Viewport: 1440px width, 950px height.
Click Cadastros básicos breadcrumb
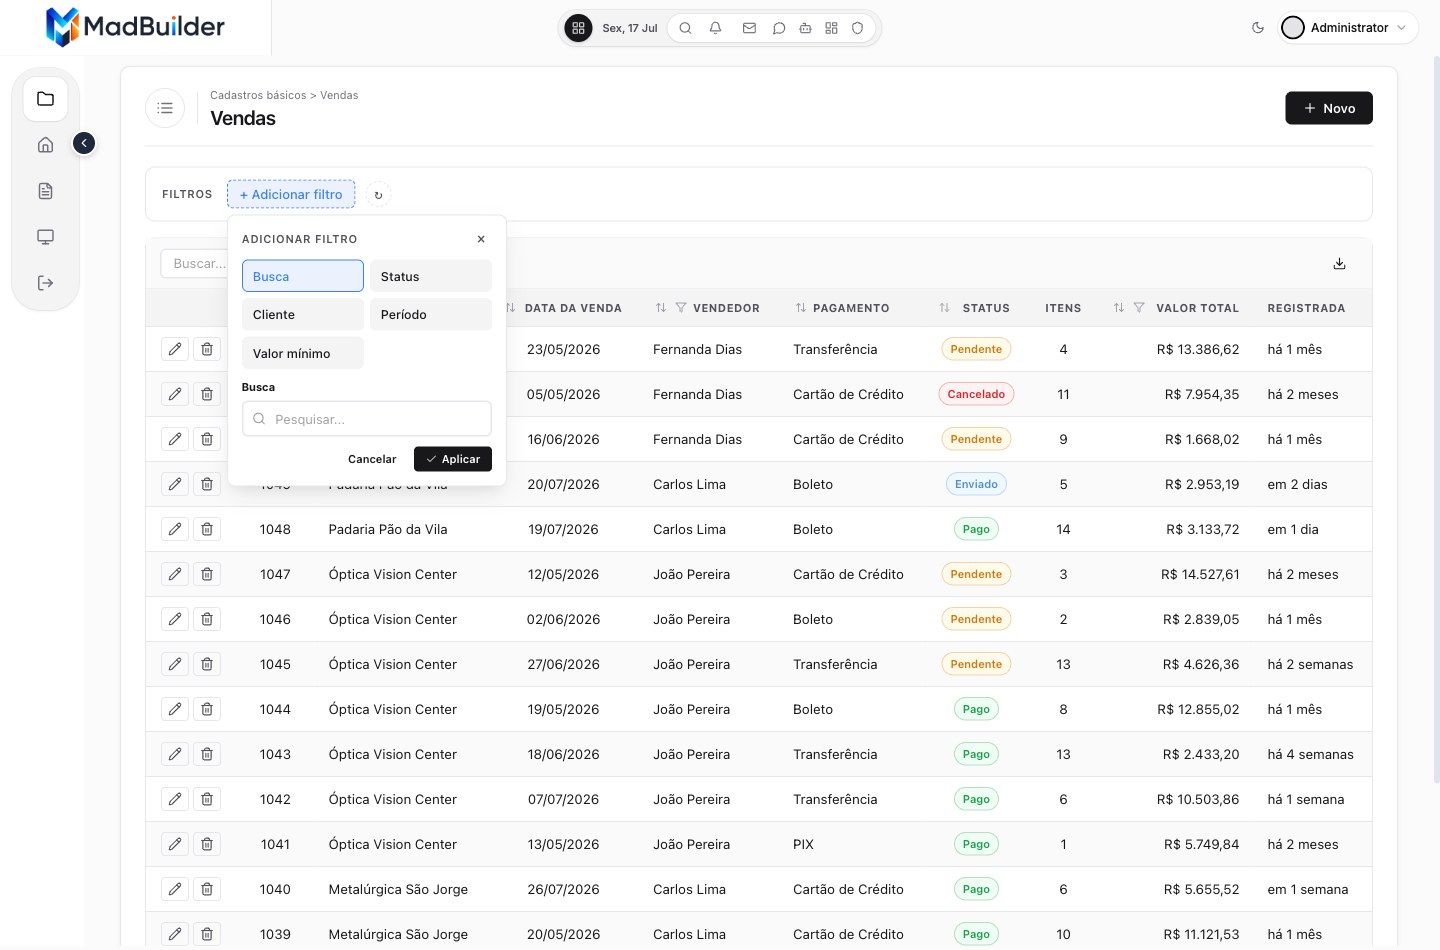258,95
